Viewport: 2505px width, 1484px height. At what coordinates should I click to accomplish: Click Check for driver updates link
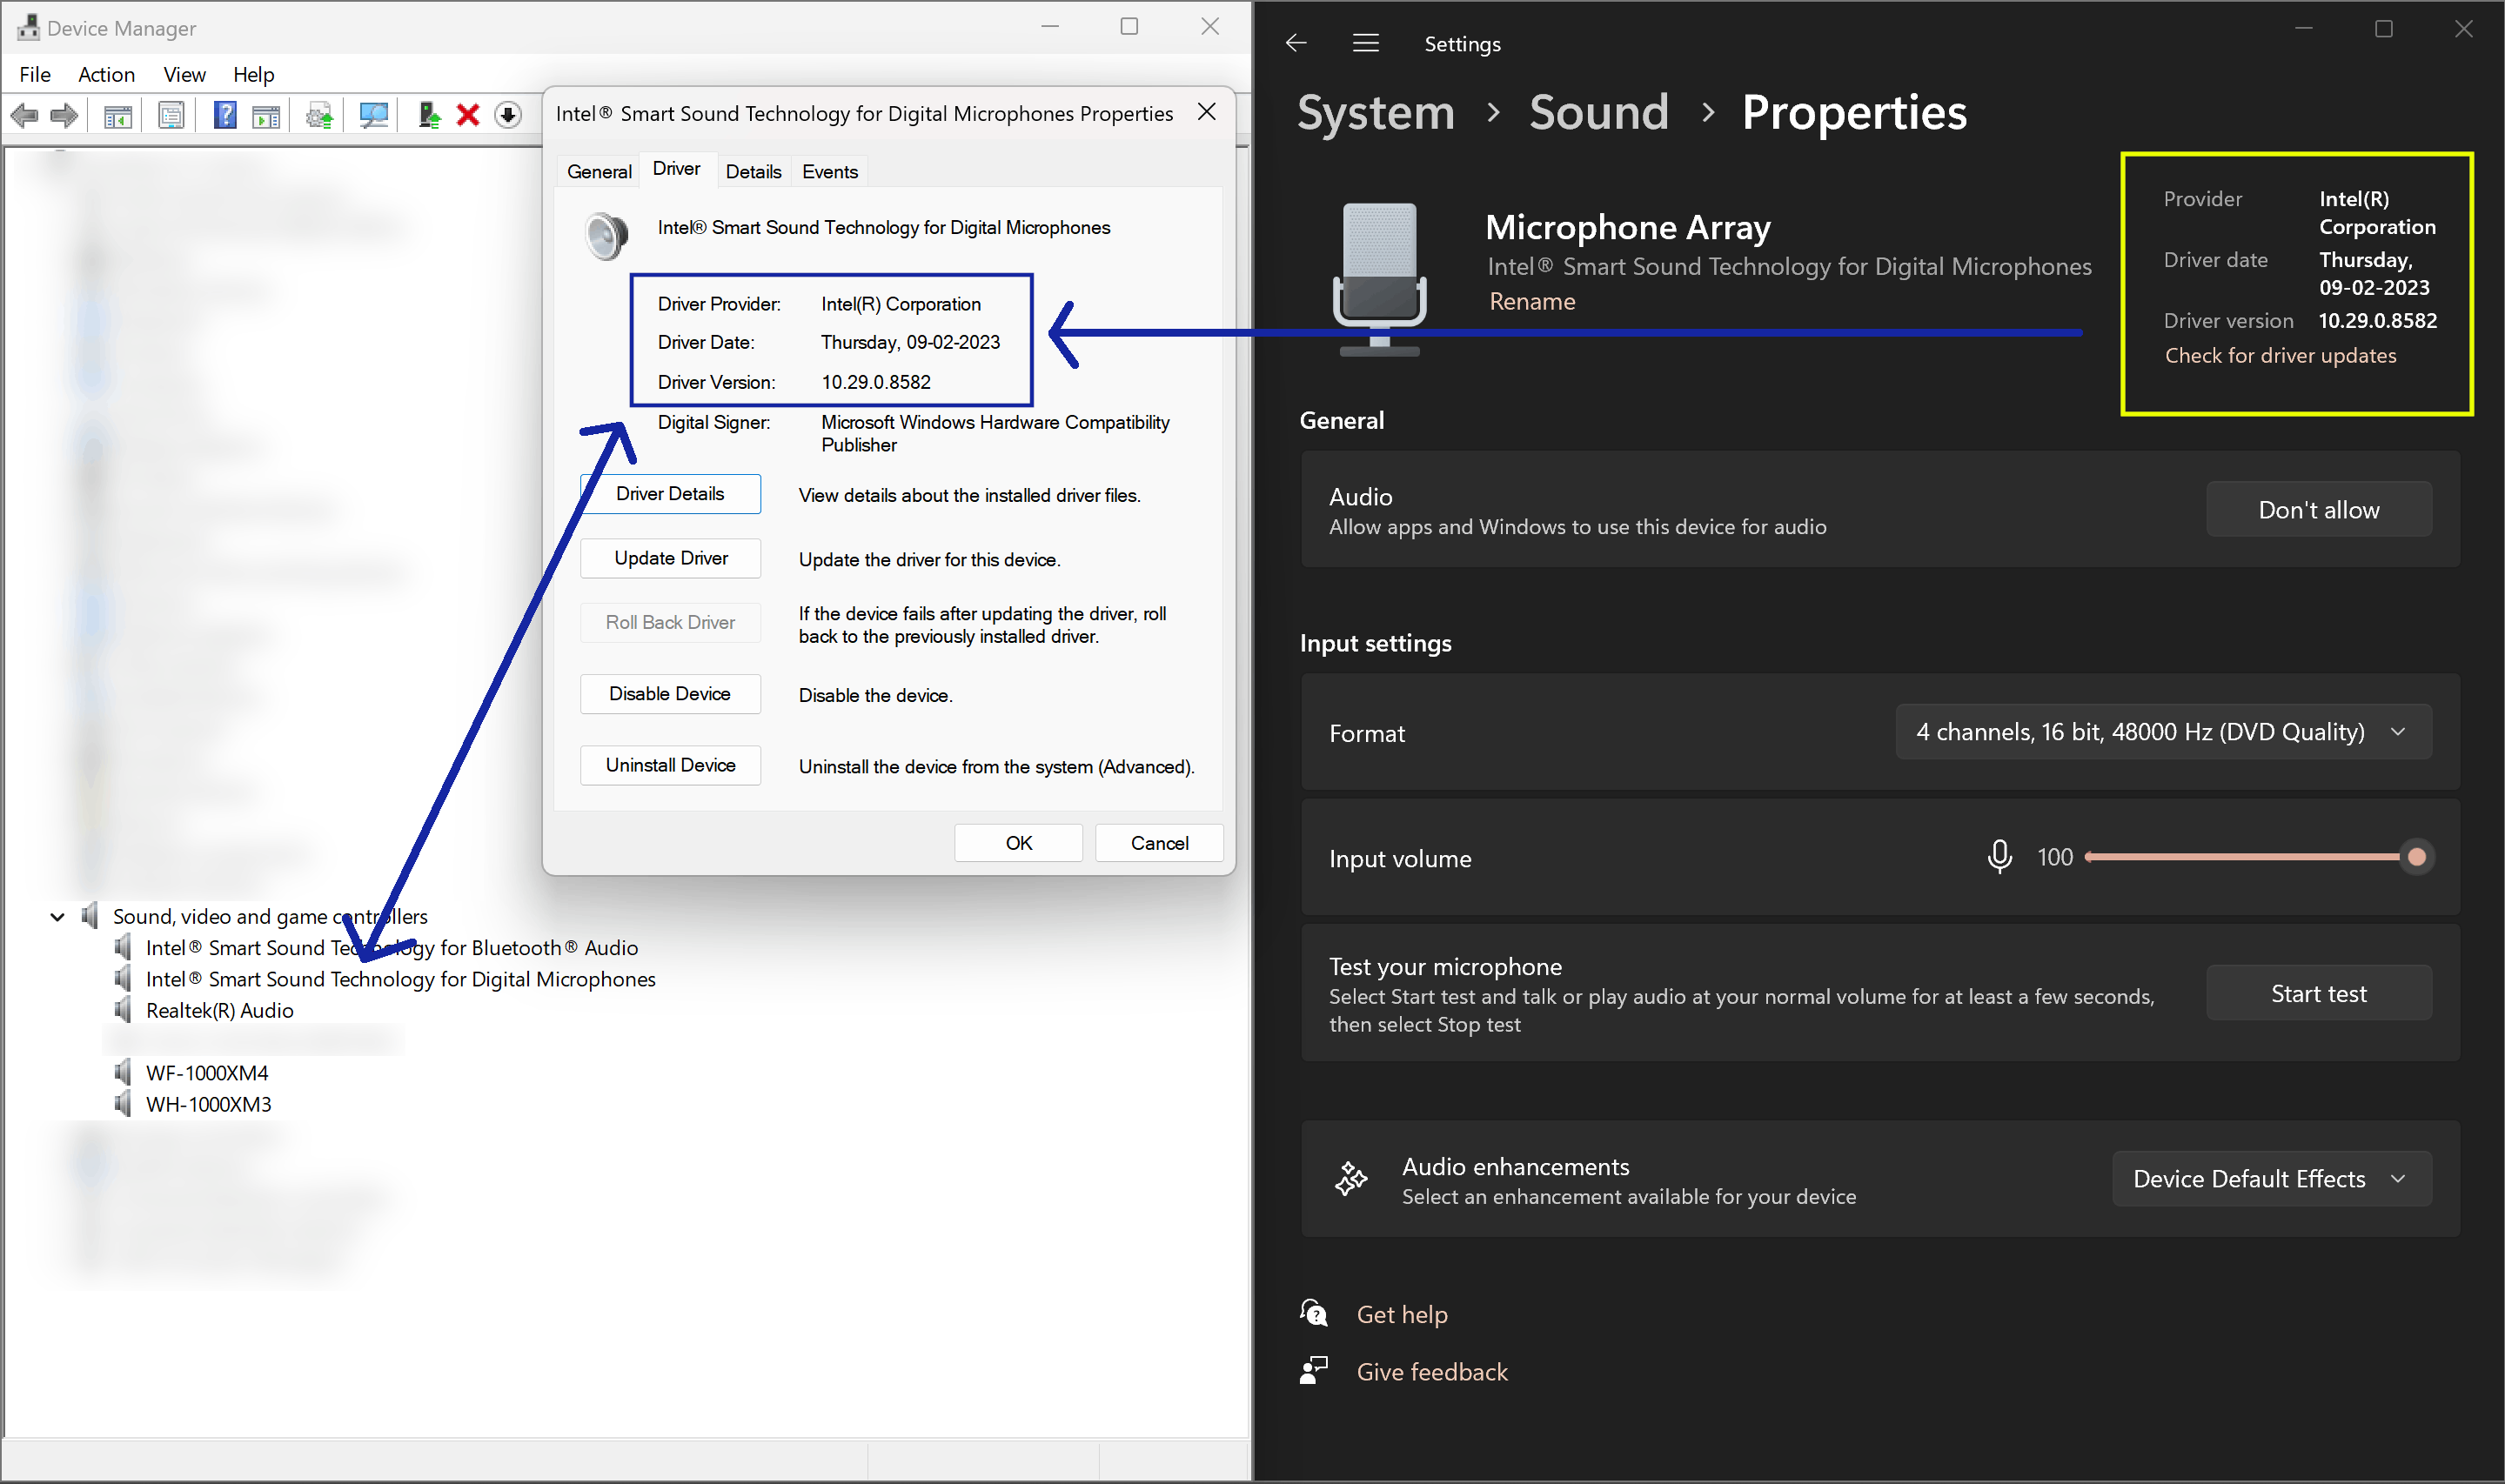pos(2280,355)
